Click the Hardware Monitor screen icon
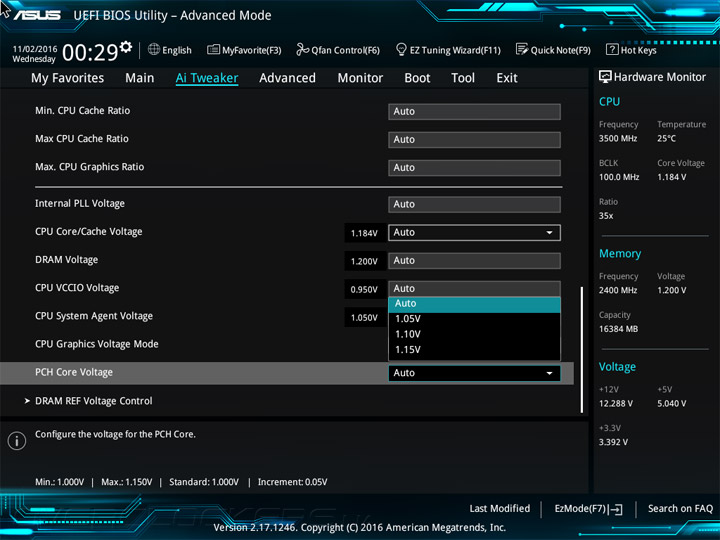This screenshot has width=720, height=540. 605,77
